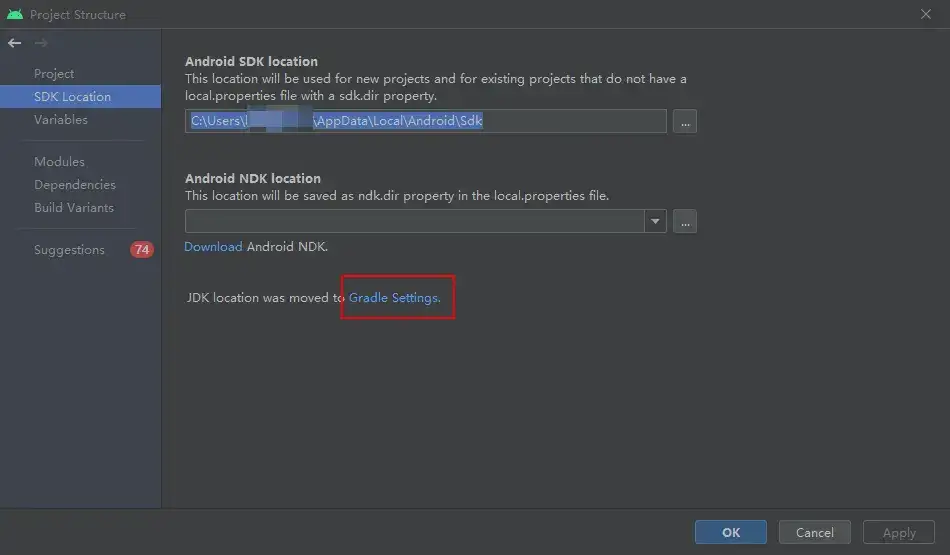Viewport: 950px width, 555px height.
Task: Open the Suggestions section
Action: (x=69, y=250)
